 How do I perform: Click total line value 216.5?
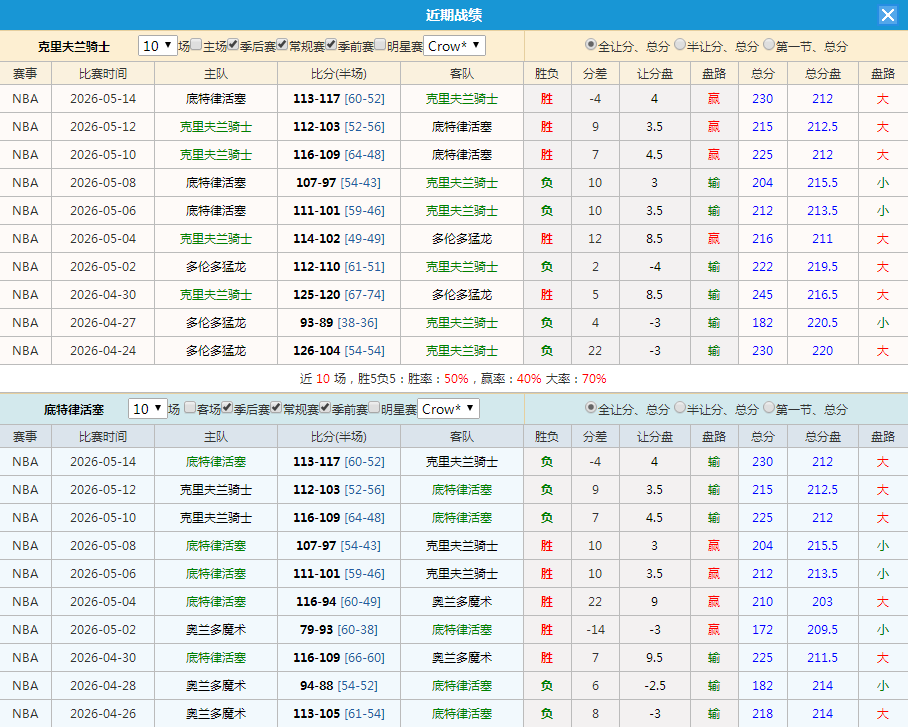click(822, 295)
